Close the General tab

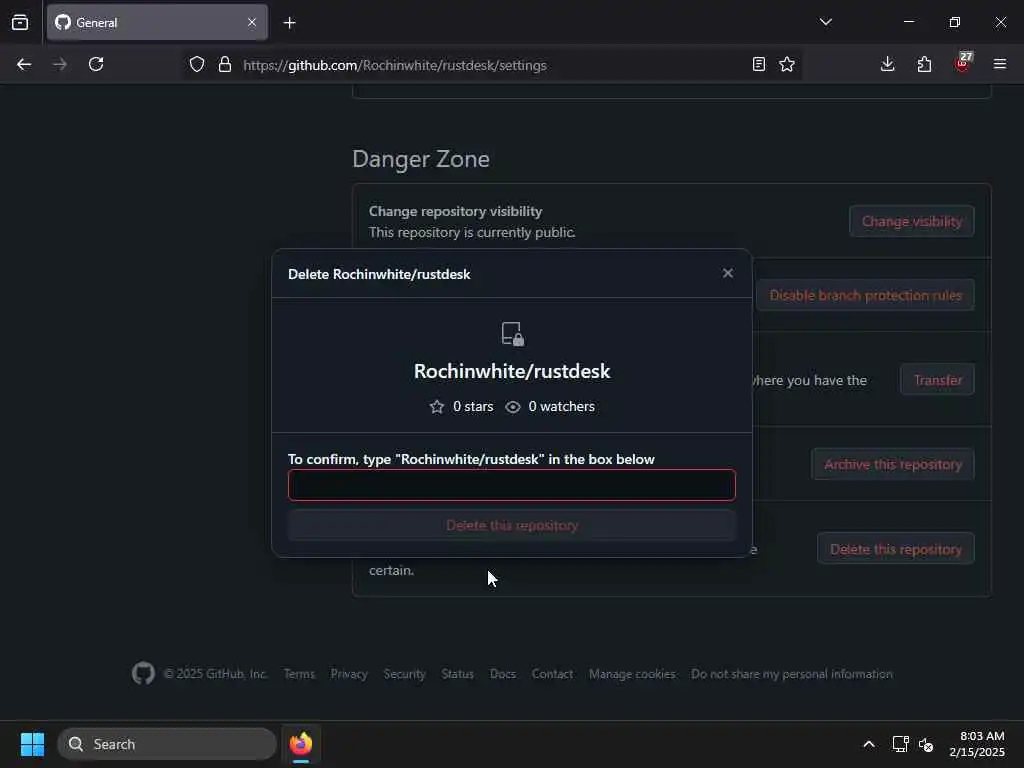click(252, 23)
